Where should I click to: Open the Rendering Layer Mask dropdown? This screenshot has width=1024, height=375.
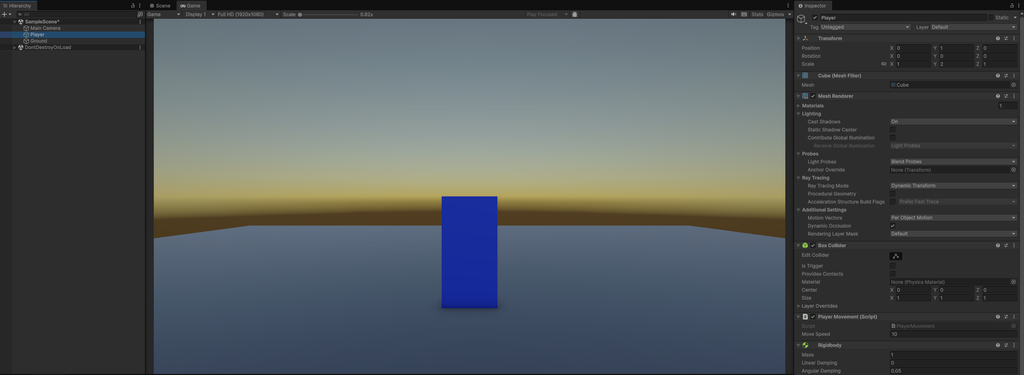[x=953, y=234]
